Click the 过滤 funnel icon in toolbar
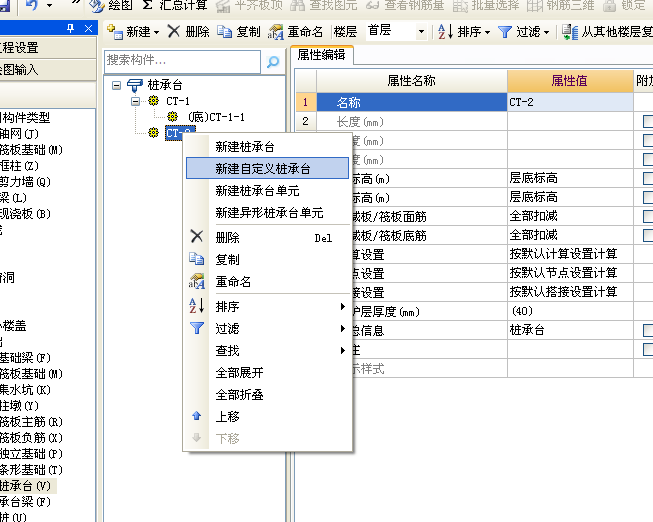The height and width of the screenshot is (522, 653). (504, 32)
